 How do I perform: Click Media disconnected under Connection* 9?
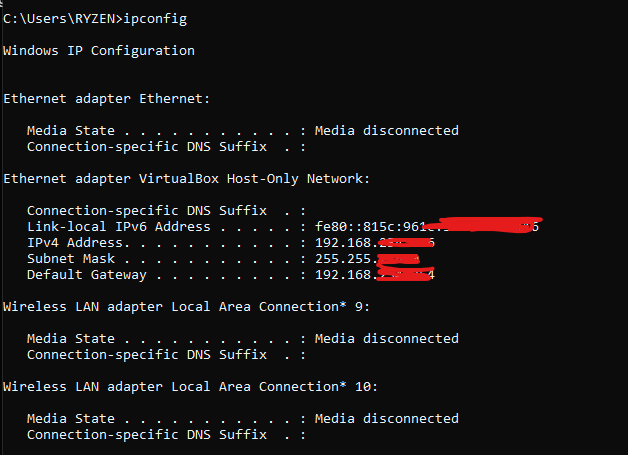pyautogui.click(x=387, y=339)
